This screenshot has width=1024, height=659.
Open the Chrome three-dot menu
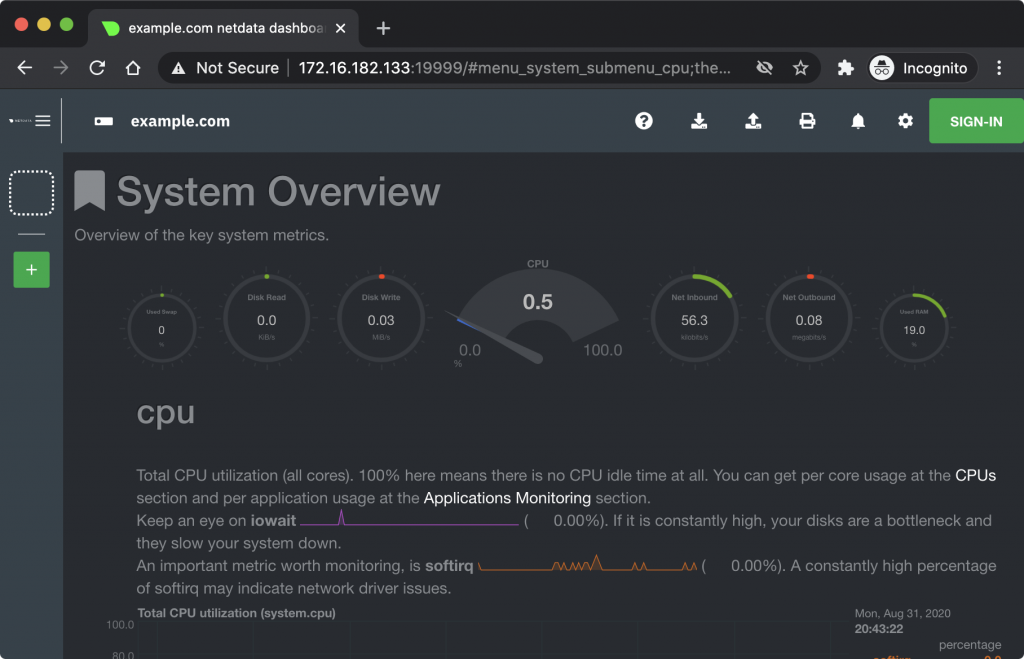tap(999, 68)
